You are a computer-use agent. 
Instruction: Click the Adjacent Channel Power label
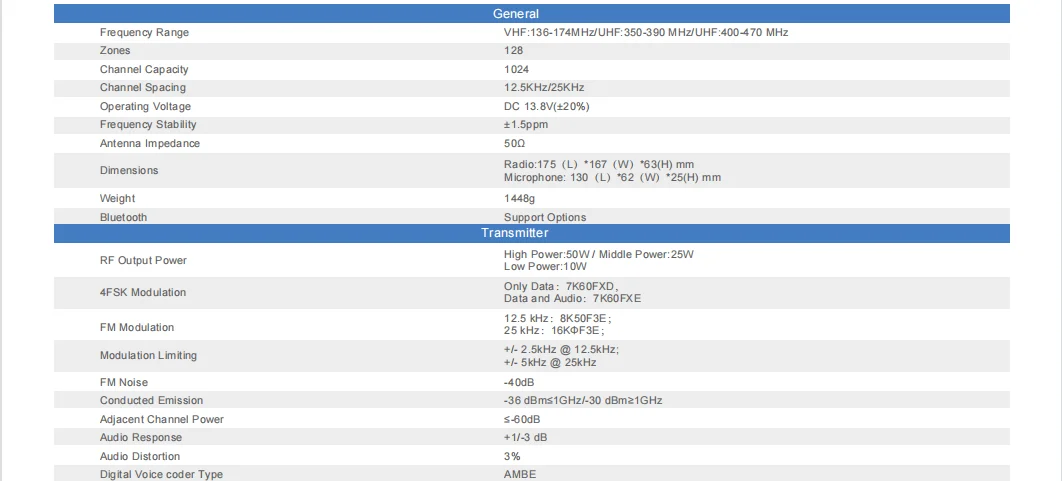coord(161,420)
